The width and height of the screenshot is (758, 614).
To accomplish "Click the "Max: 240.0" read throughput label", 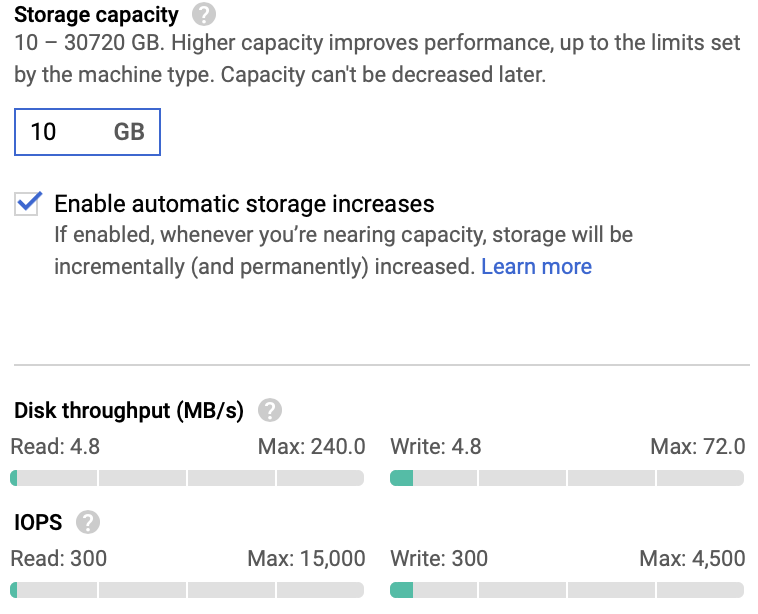I will 311,446.
